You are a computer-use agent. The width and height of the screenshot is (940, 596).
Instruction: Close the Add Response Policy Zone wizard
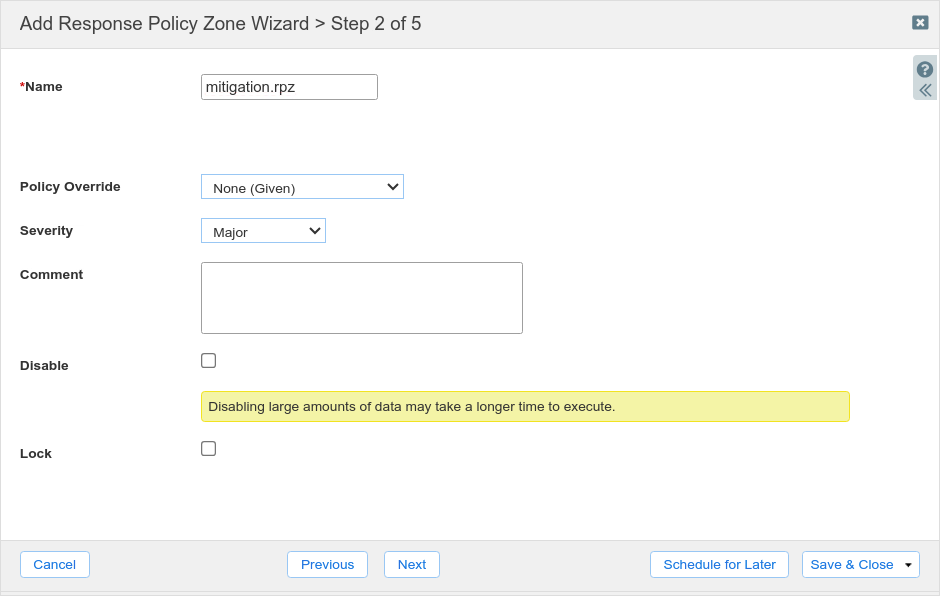(920, 23)
